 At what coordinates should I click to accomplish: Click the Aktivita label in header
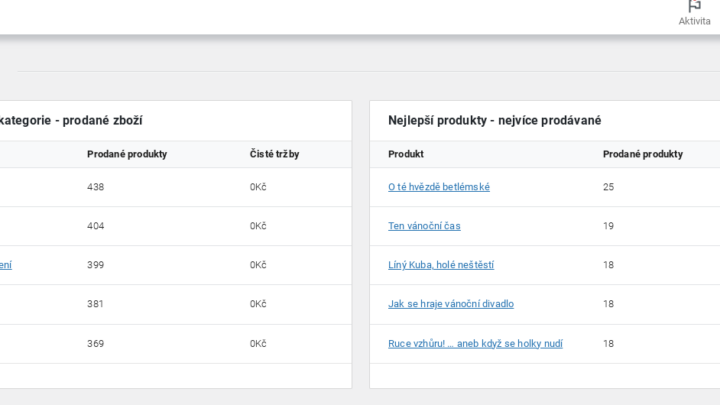coord(694,21)
